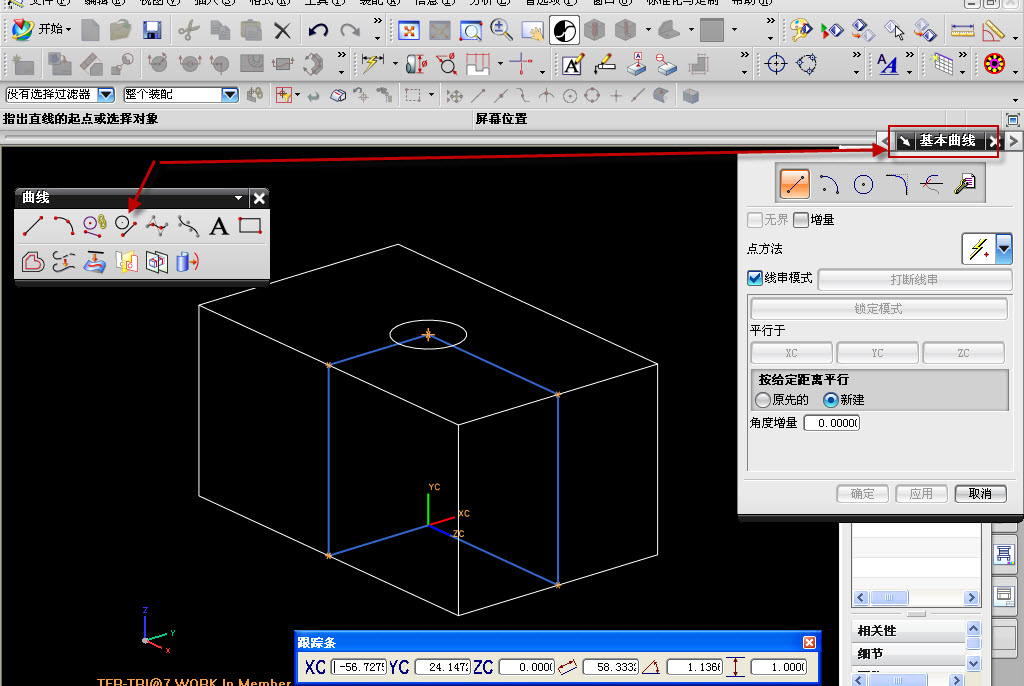This screenshot has height=686, width=1024.
Task: Click the Rotate view icon
Action: [x=564, y=30]
